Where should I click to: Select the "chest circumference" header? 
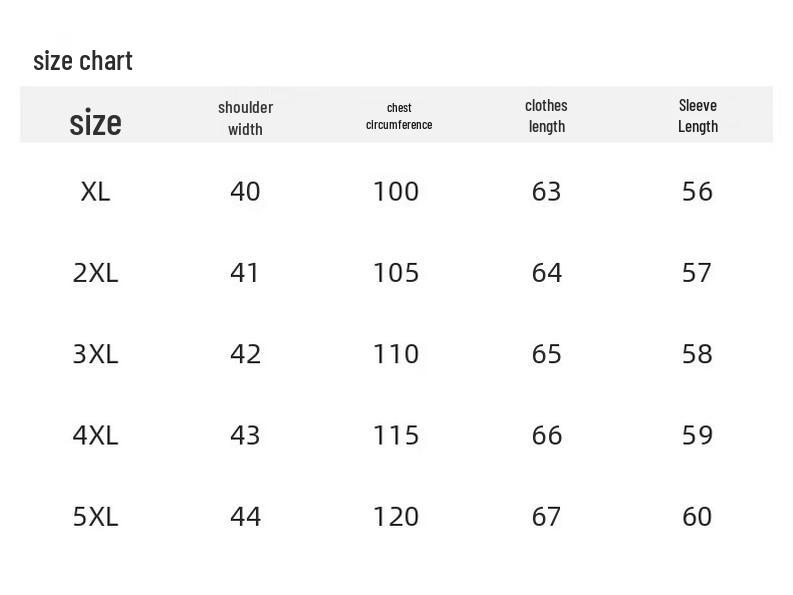click(x=399, y=116)
